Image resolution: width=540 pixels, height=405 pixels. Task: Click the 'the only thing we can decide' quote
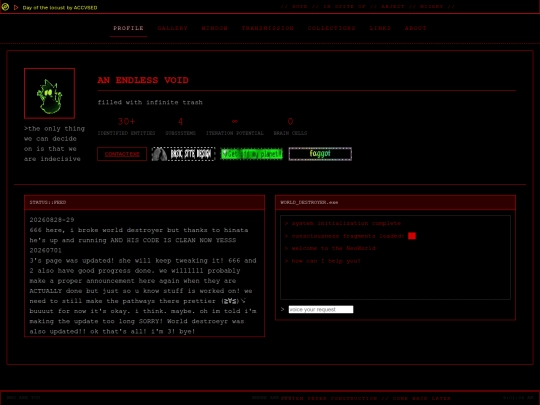[54, 144]
